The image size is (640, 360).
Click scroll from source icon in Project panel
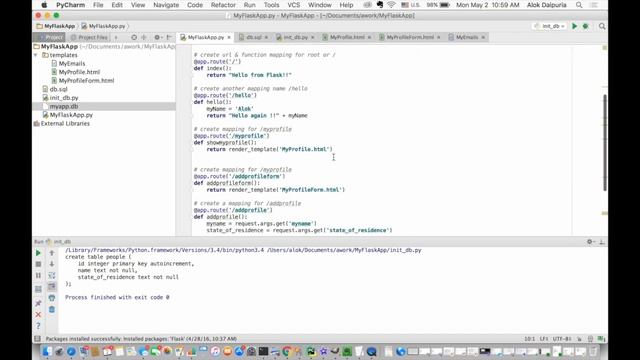(134, 37)
